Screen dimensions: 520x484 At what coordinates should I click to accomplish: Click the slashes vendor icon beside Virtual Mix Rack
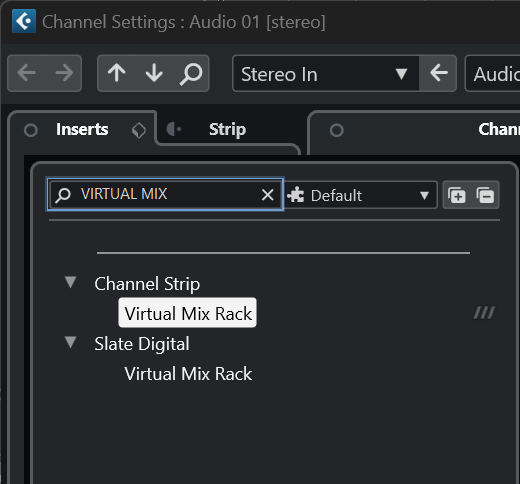tap(484, 313)
